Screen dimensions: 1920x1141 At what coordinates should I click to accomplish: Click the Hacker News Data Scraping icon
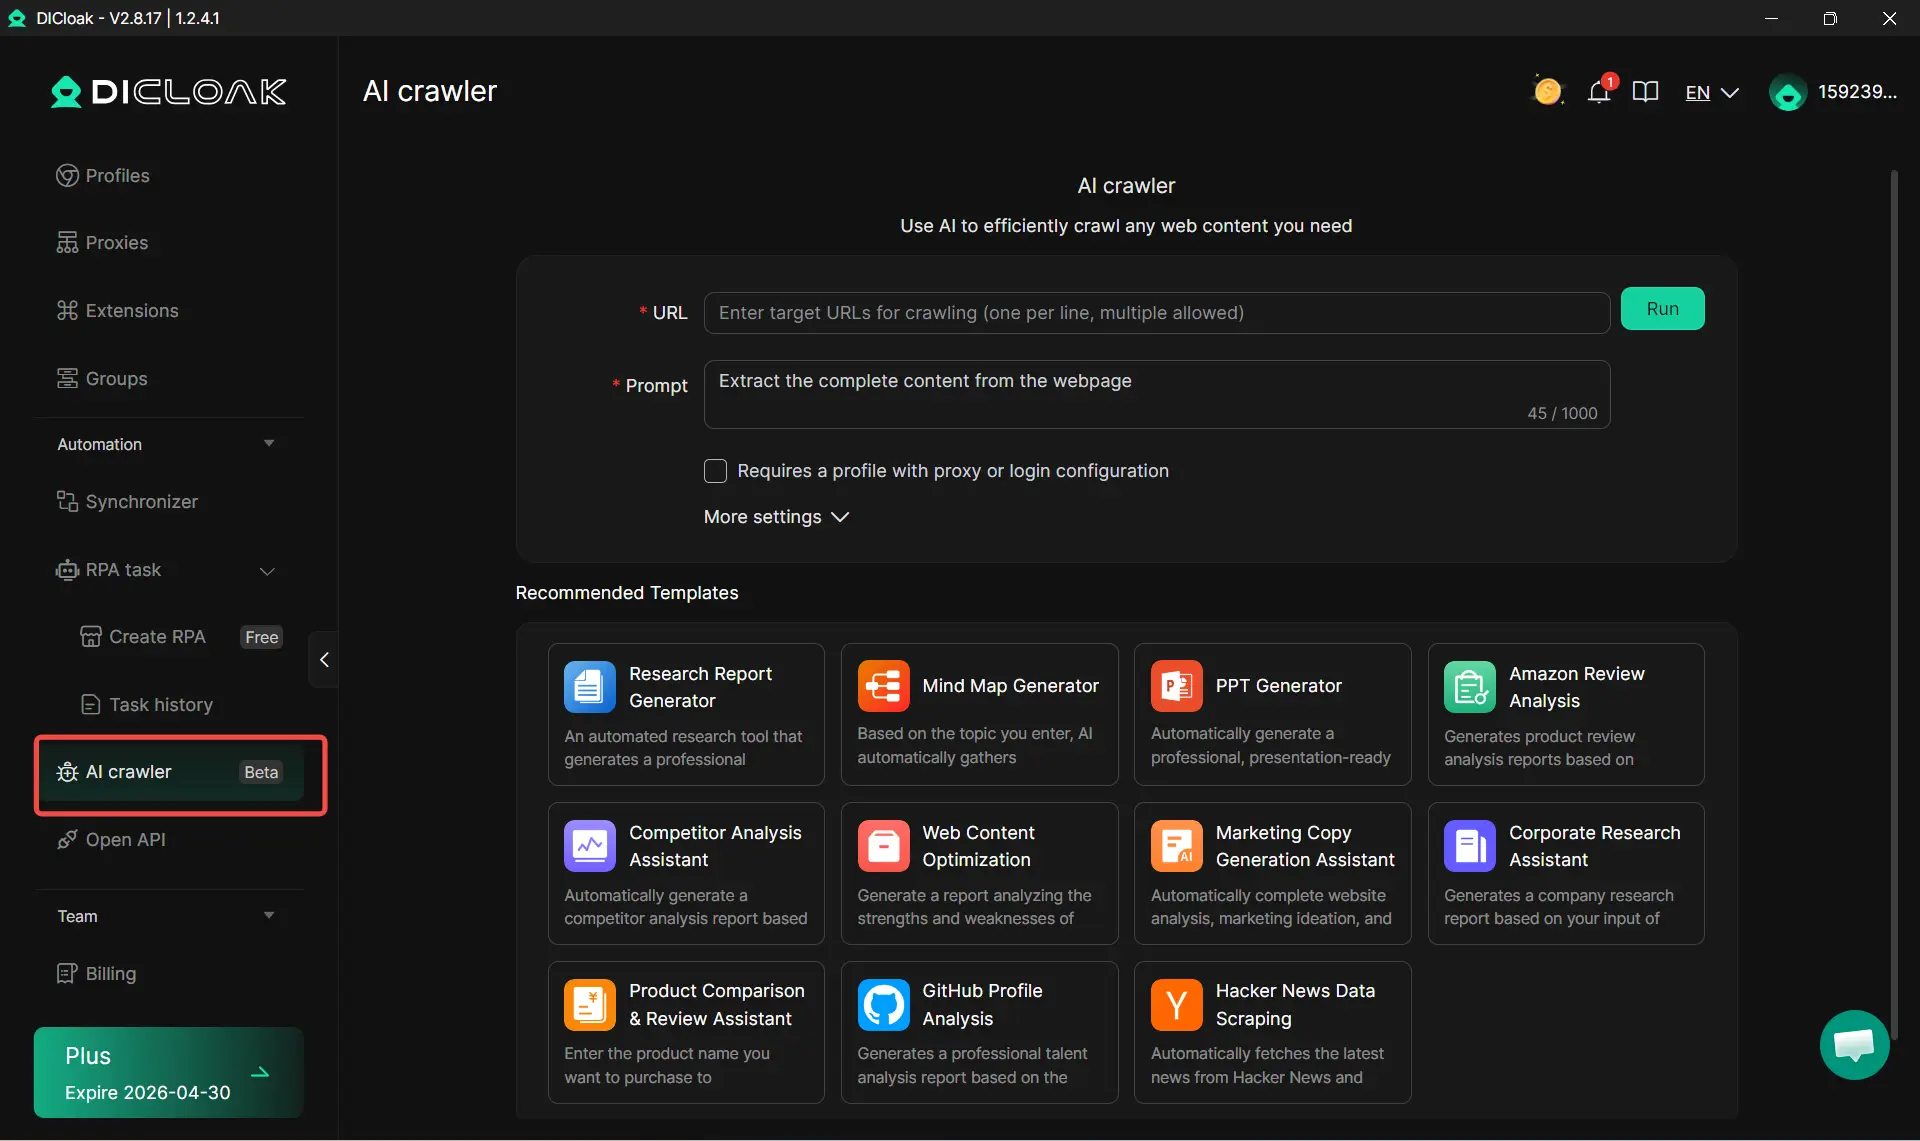[x=1176, y=1004]
